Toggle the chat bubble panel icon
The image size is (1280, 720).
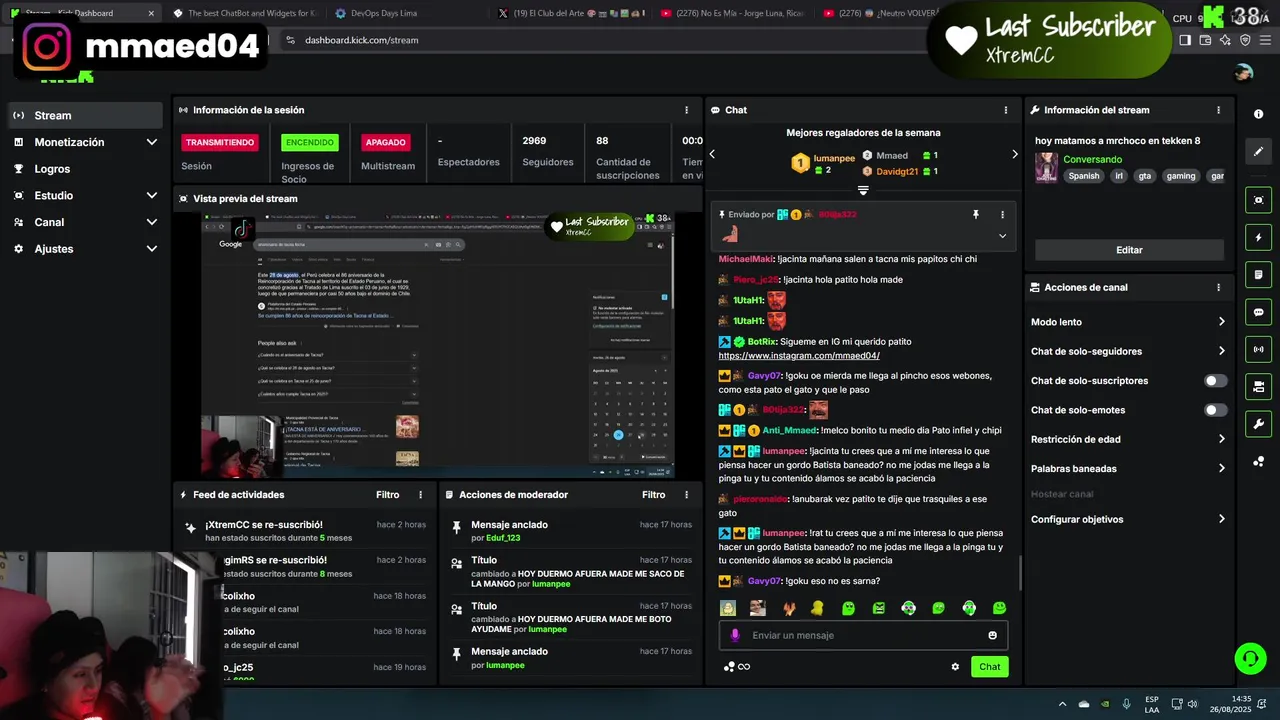(1258, 312)
